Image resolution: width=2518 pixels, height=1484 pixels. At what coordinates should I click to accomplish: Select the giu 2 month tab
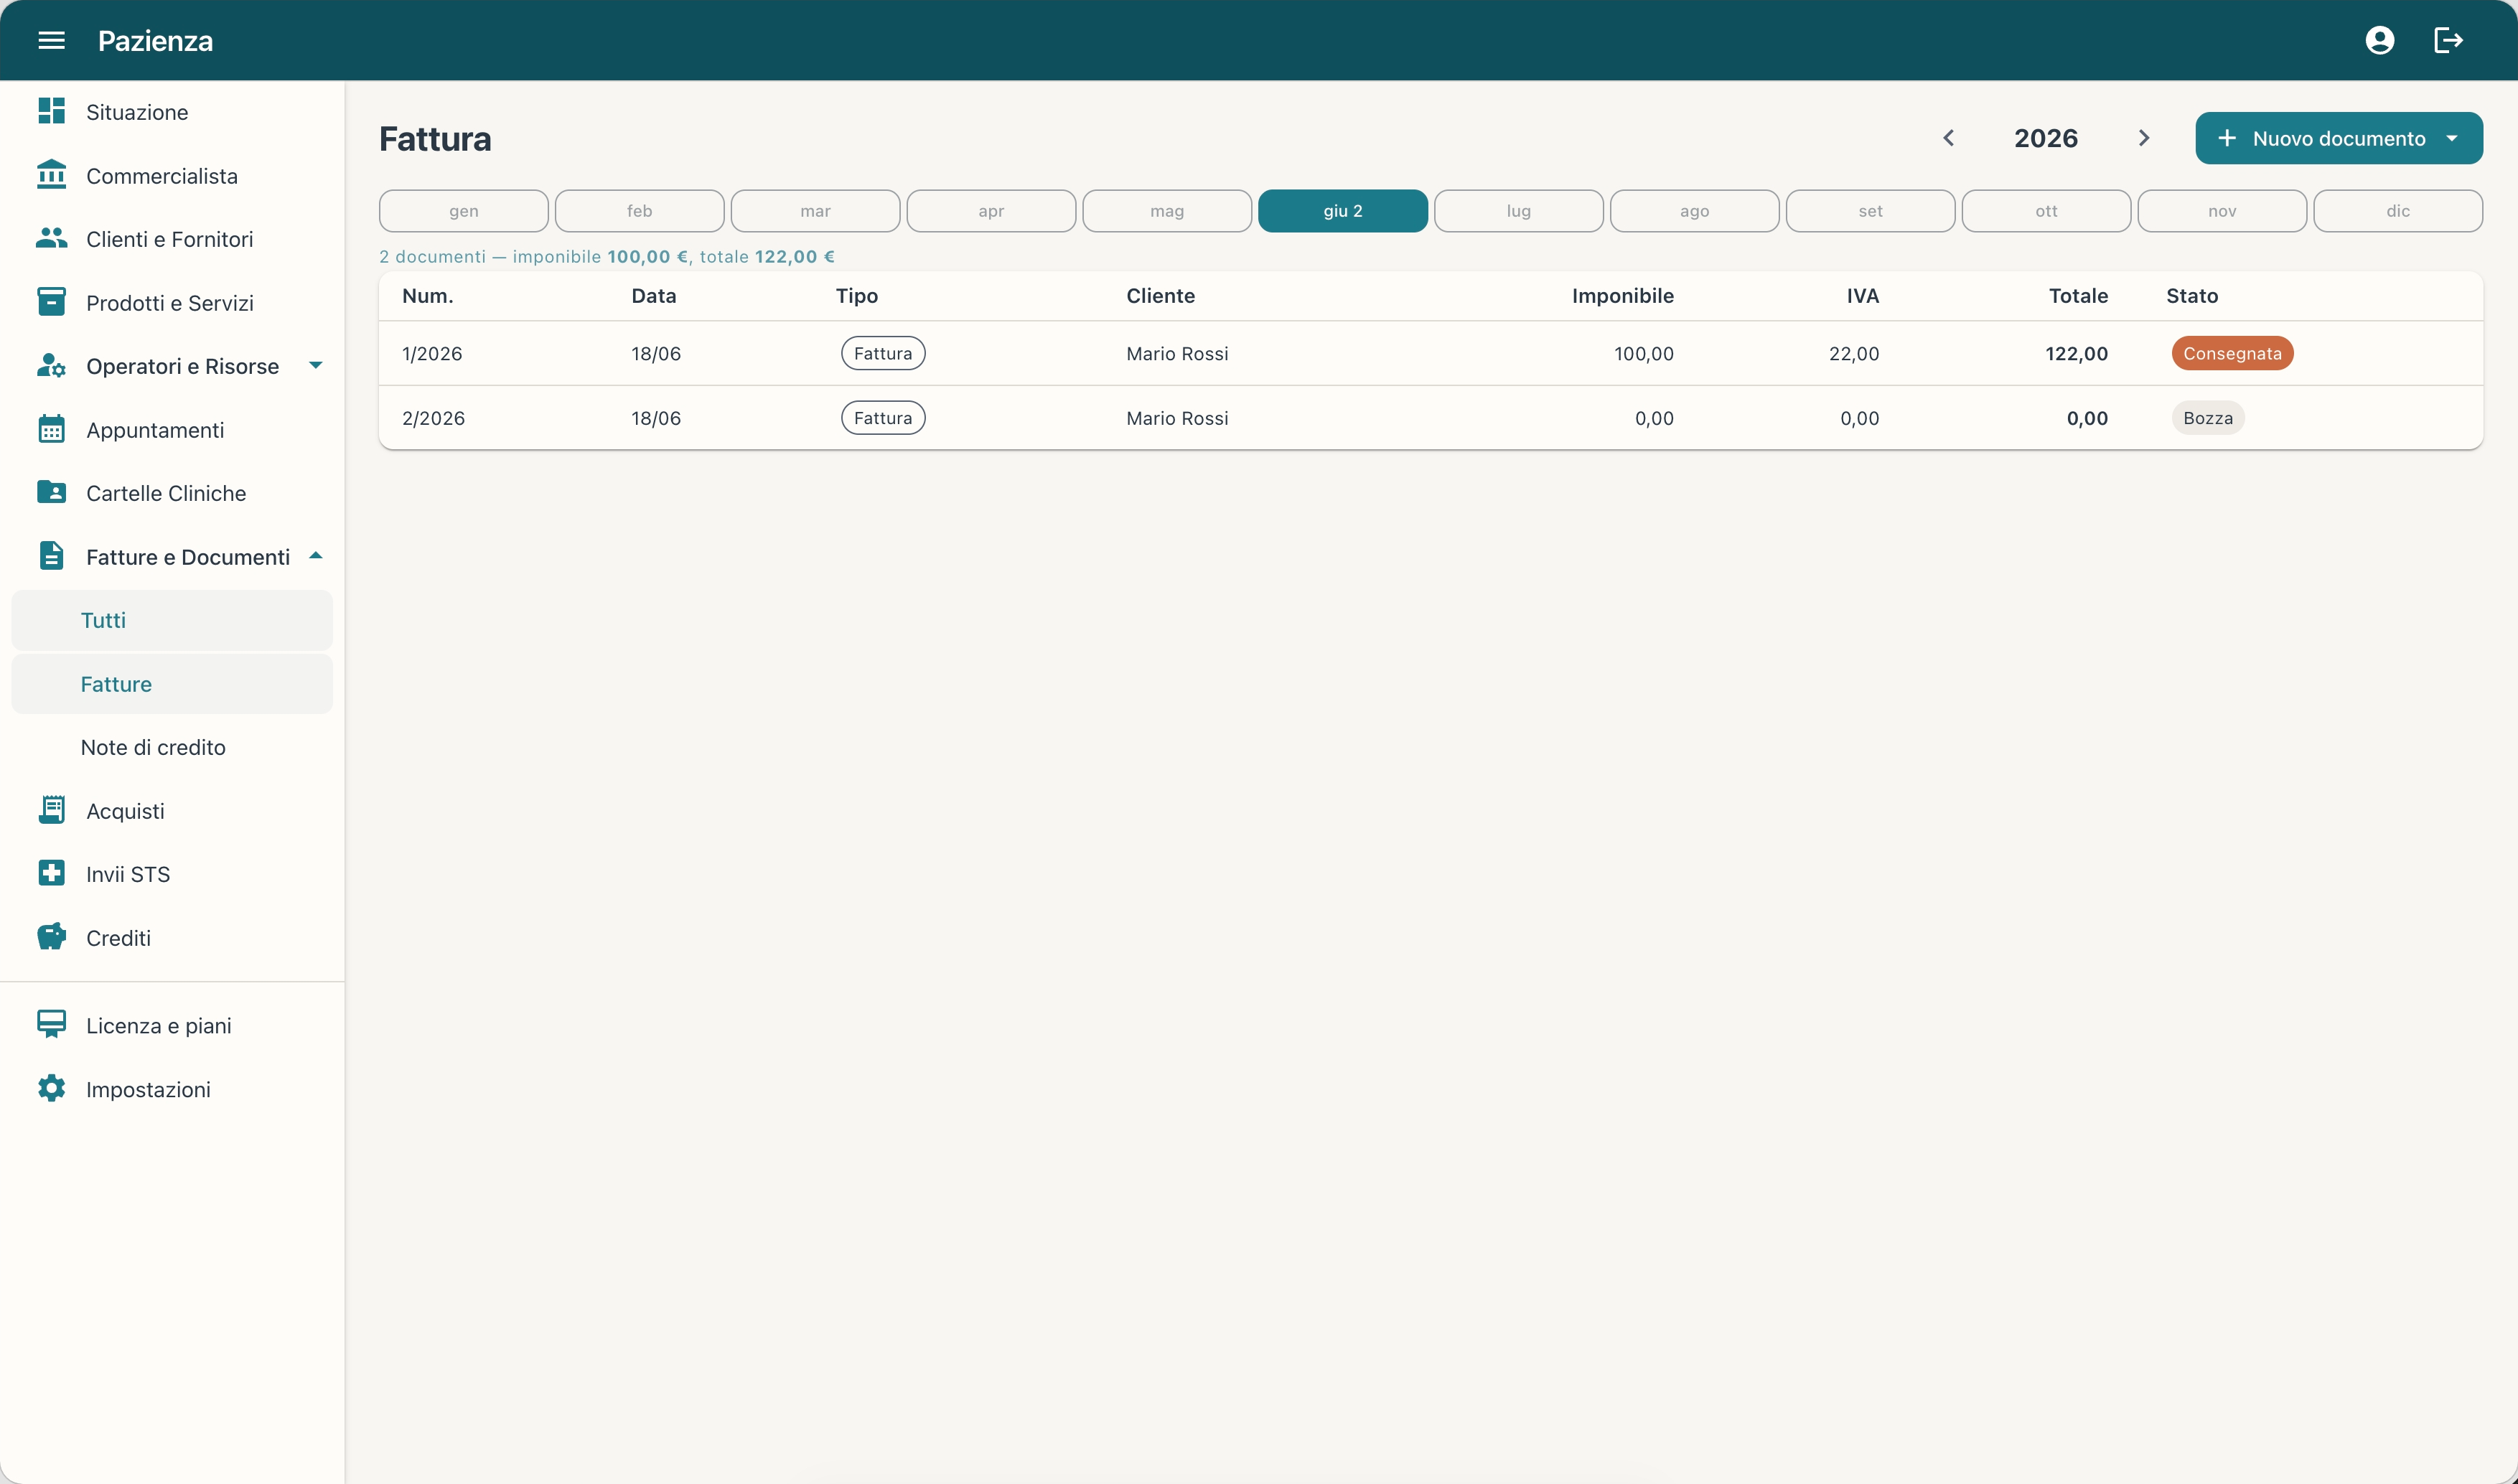(x=1343, y=211)
